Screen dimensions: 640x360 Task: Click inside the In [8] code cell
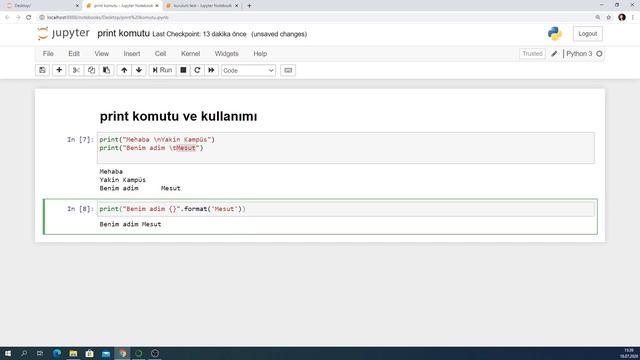346,209
